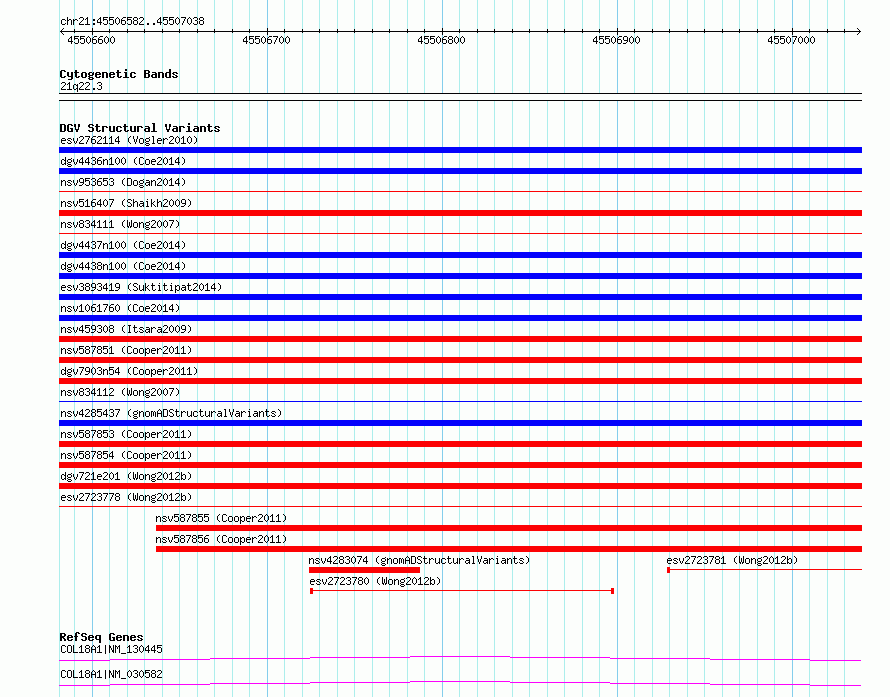Screen dimensions: 890x697
Task: Click the 45506700 ruler position label
Action: tap(266, 40)
